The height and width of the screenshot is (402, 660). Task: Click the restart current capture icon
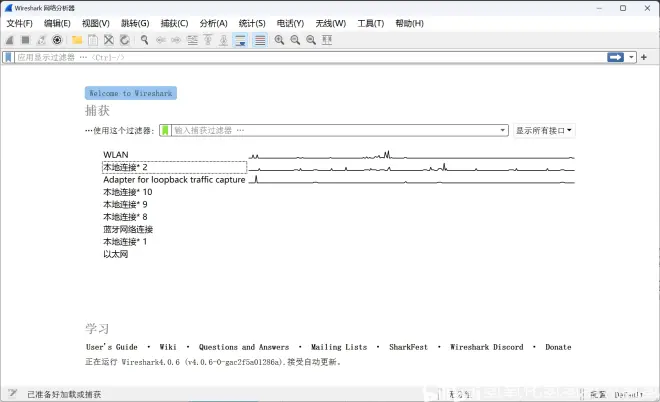pyautogui.click(x=41, y=40)
